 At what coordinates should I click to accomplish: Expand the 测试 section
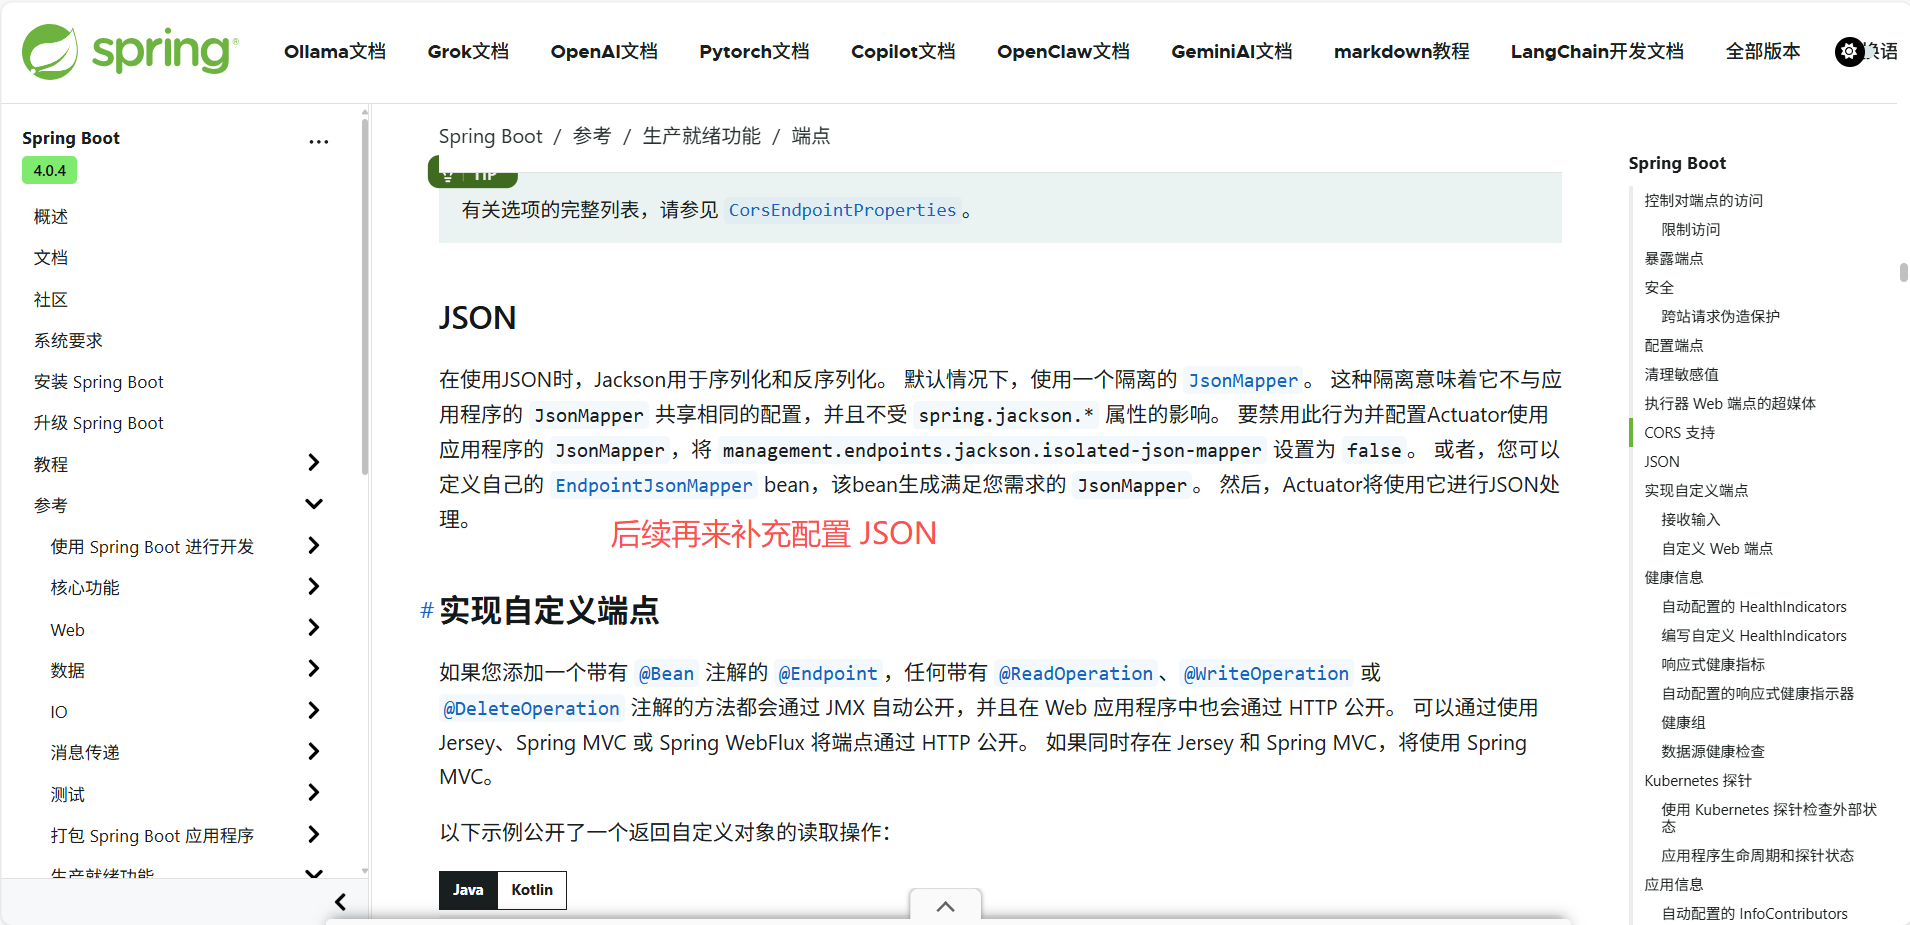click(314, 793)
